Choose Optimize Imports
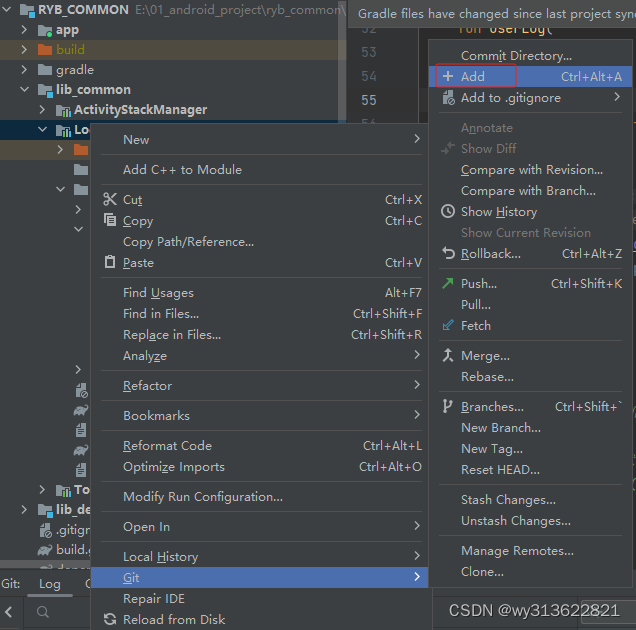 coord(261,467)
